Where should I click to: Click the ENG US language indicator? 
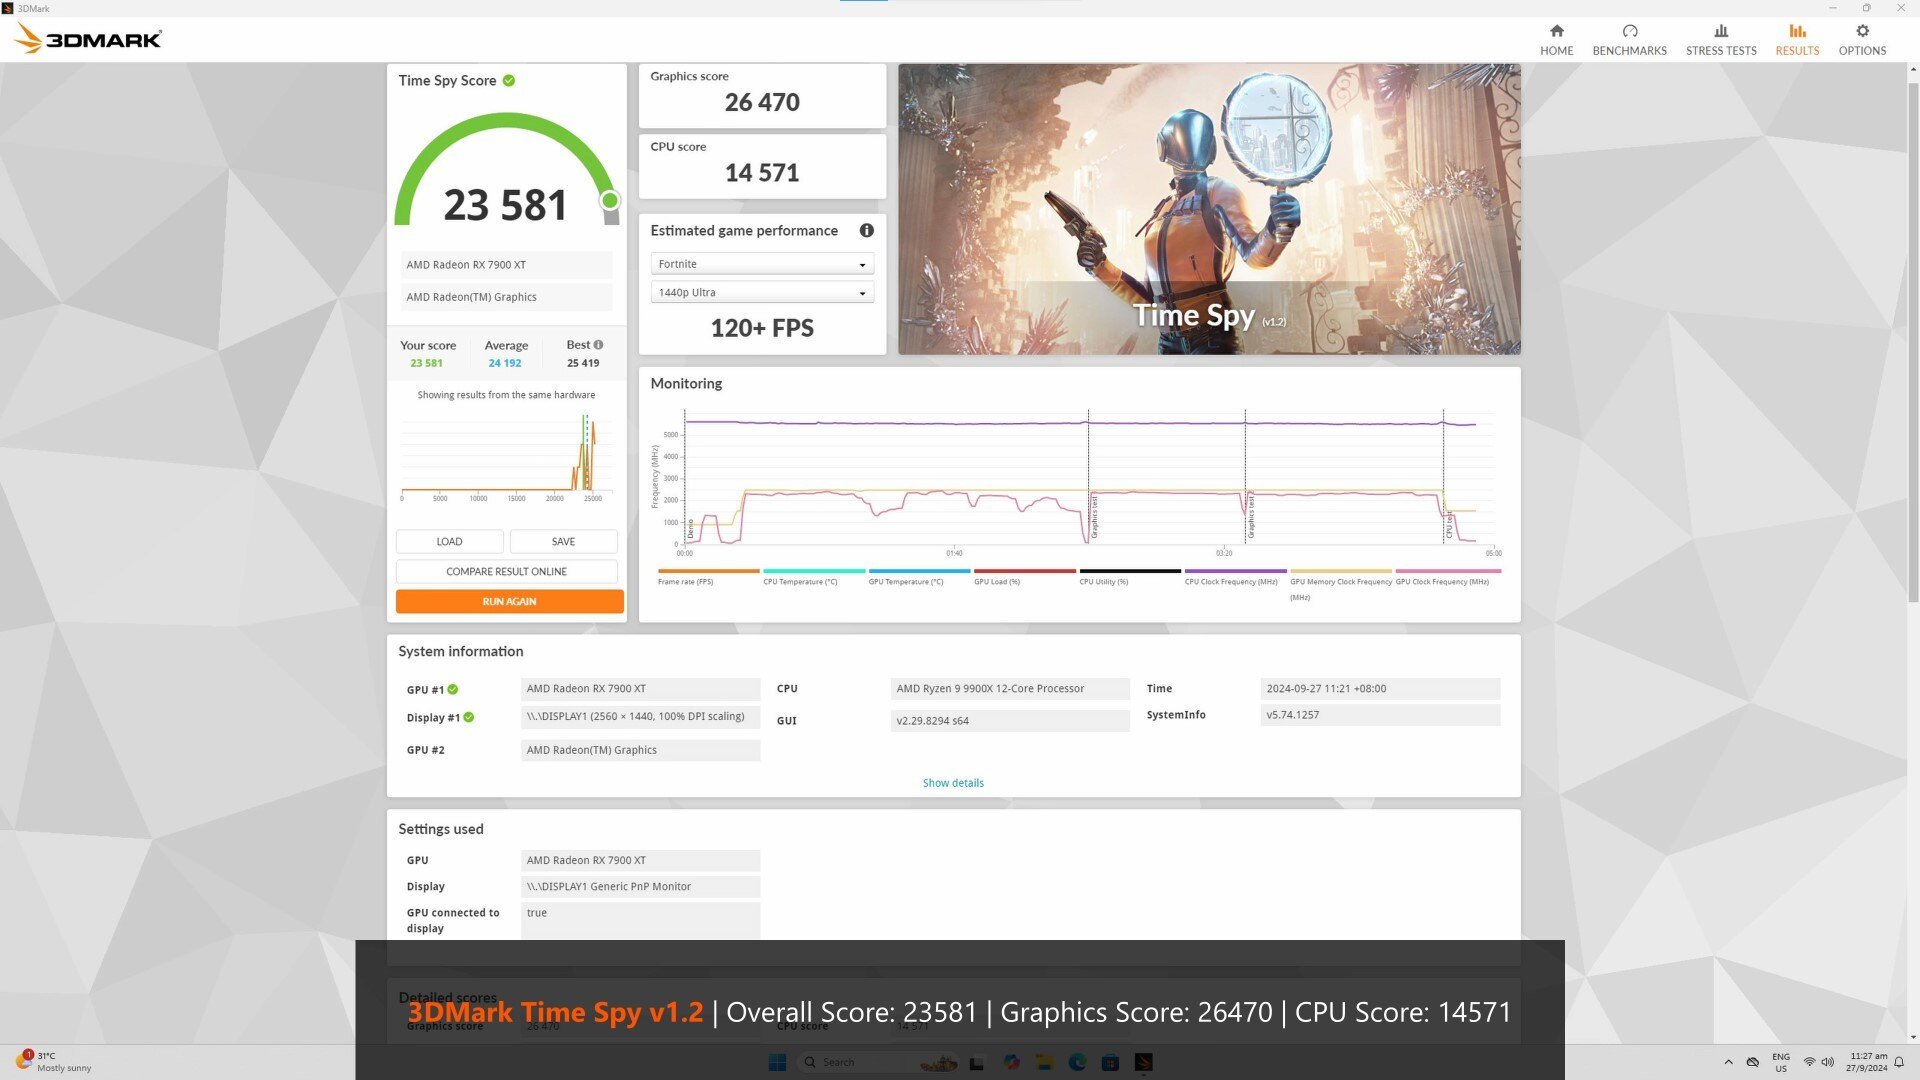[x=1781, y=1062]
